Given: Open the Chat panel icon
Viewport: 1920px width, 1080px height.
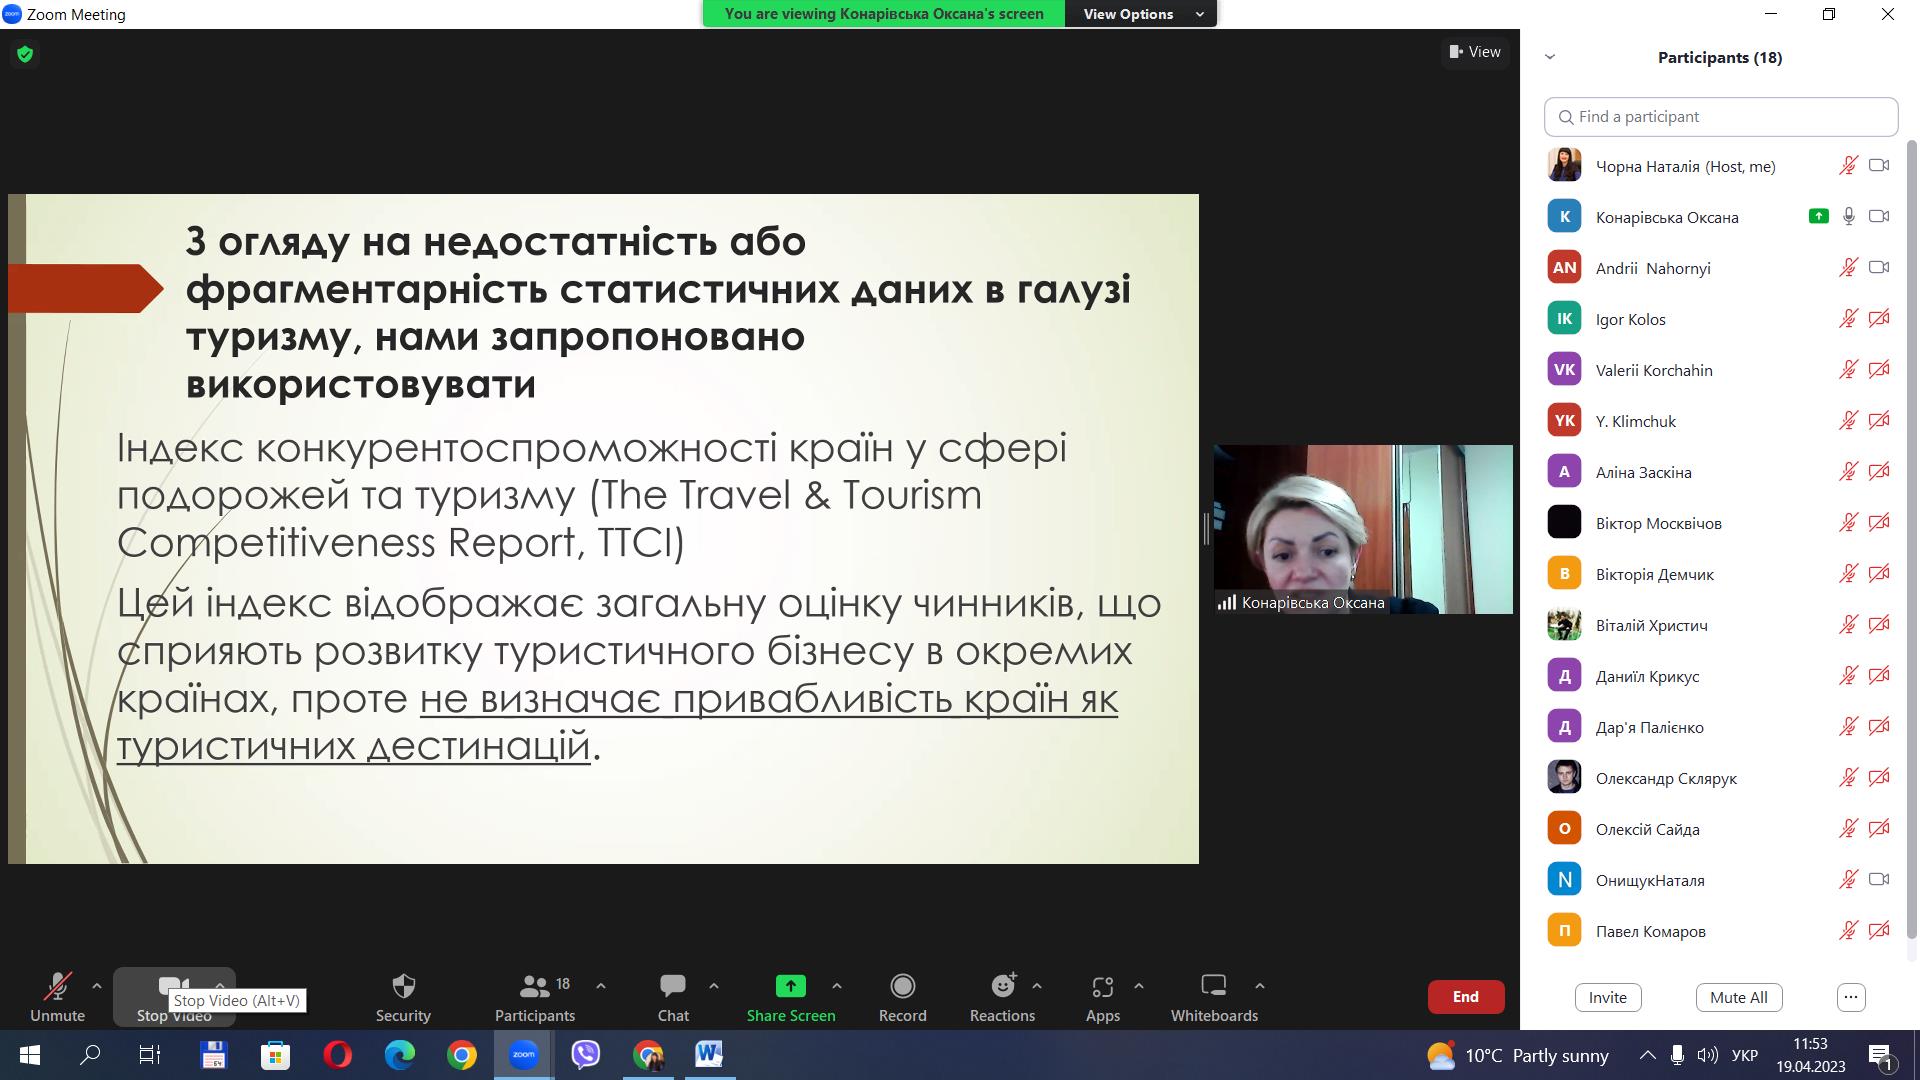Looking at the screenshot, I should [673, 987].
